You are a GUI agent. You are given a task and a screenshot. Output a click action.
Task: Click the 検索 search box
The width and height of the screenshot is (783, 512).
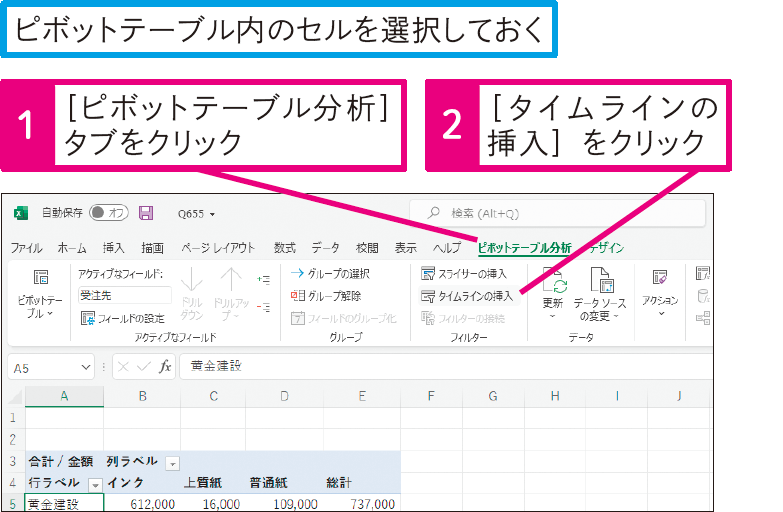pyautogui.click(x=557, y=213)
